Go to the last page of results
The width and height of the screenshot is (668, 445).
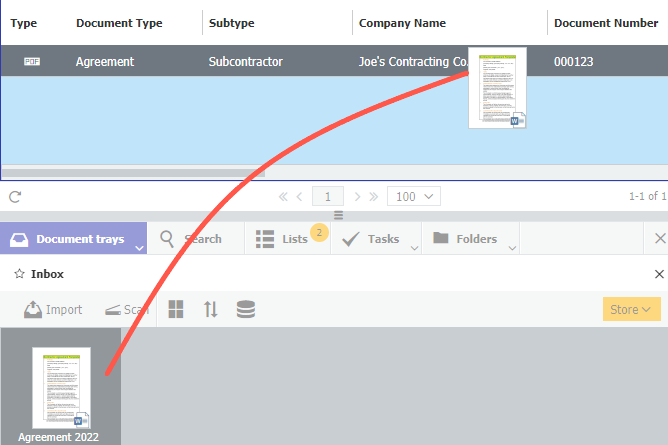pos(373,197)
